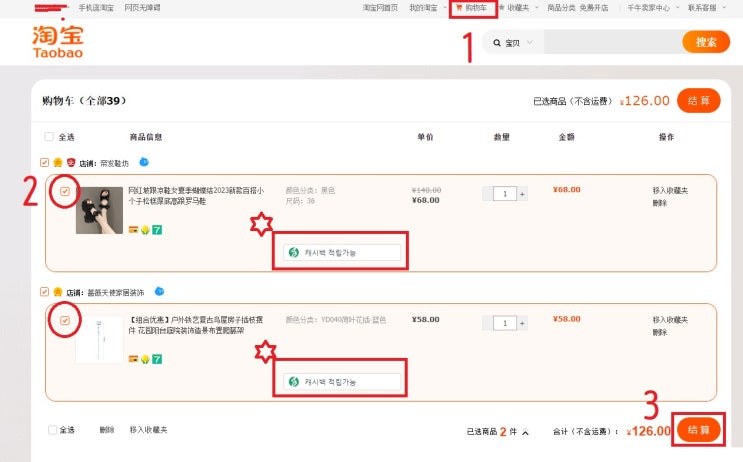
Task: Click the black sandals product thumbnail
Action: tap(99, 210)
